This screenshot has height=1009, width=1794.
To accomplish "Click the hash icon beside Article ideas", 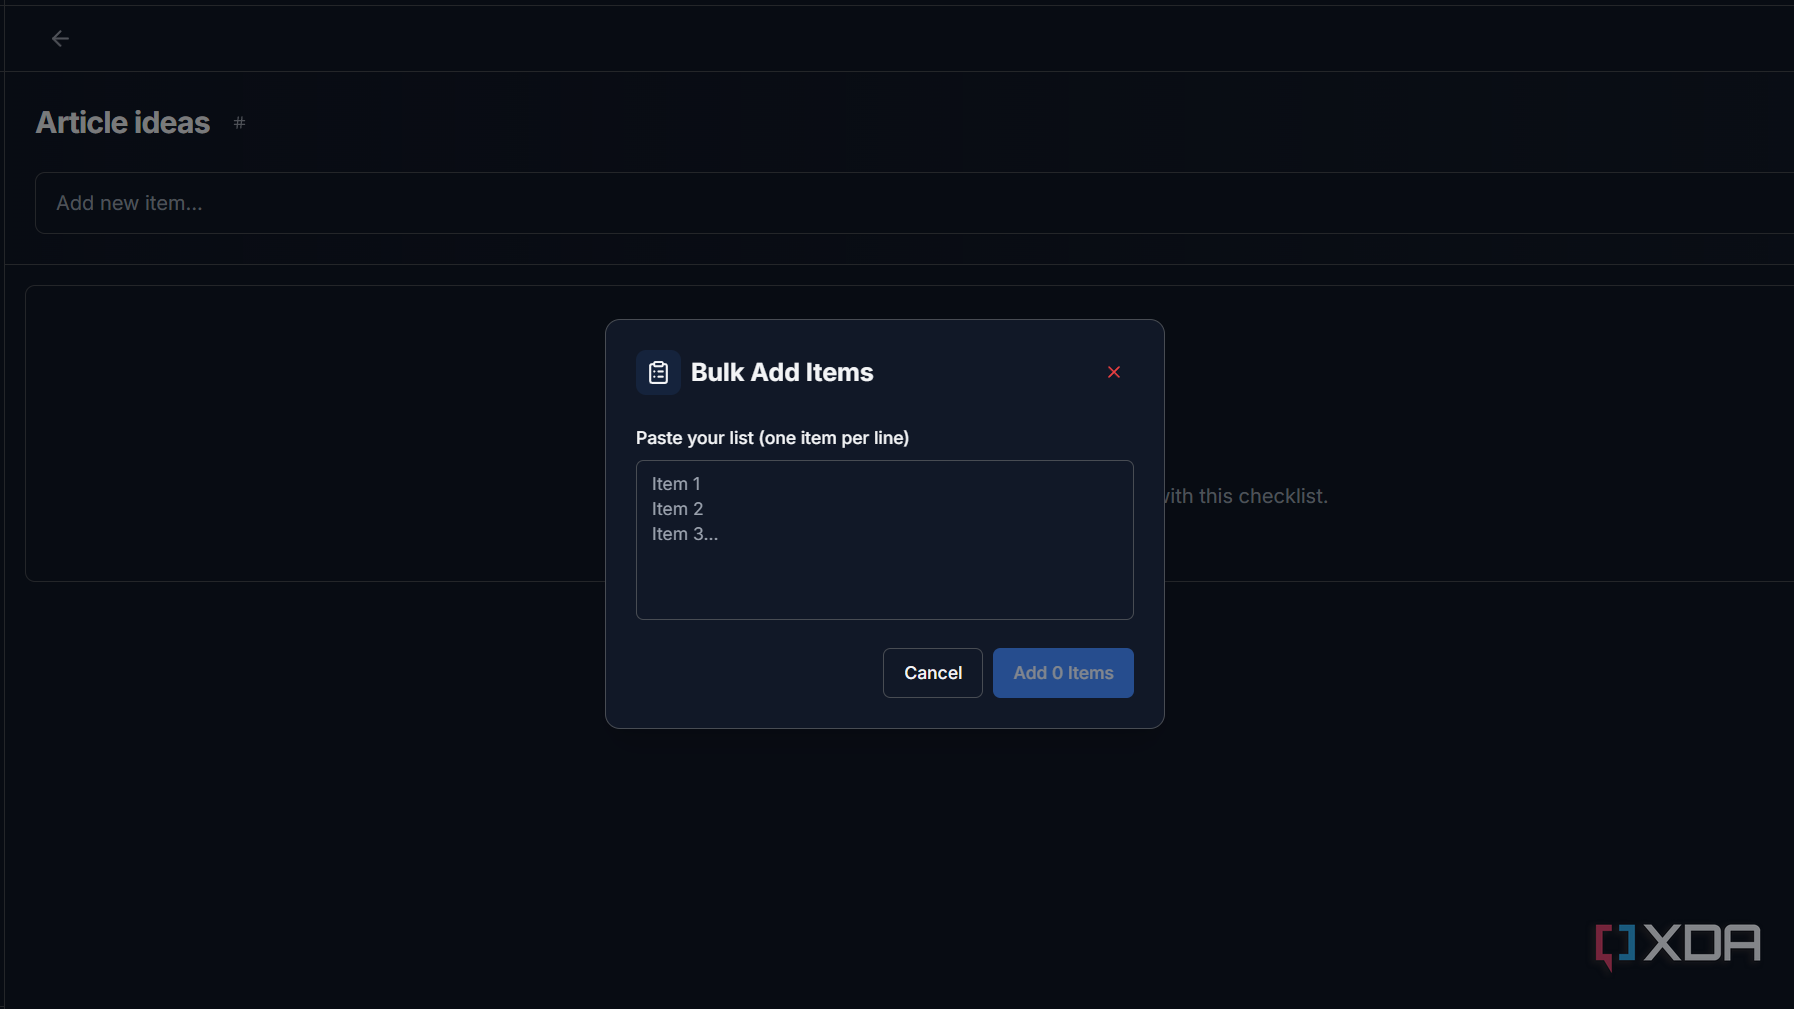I will click(x=239, y=122).
